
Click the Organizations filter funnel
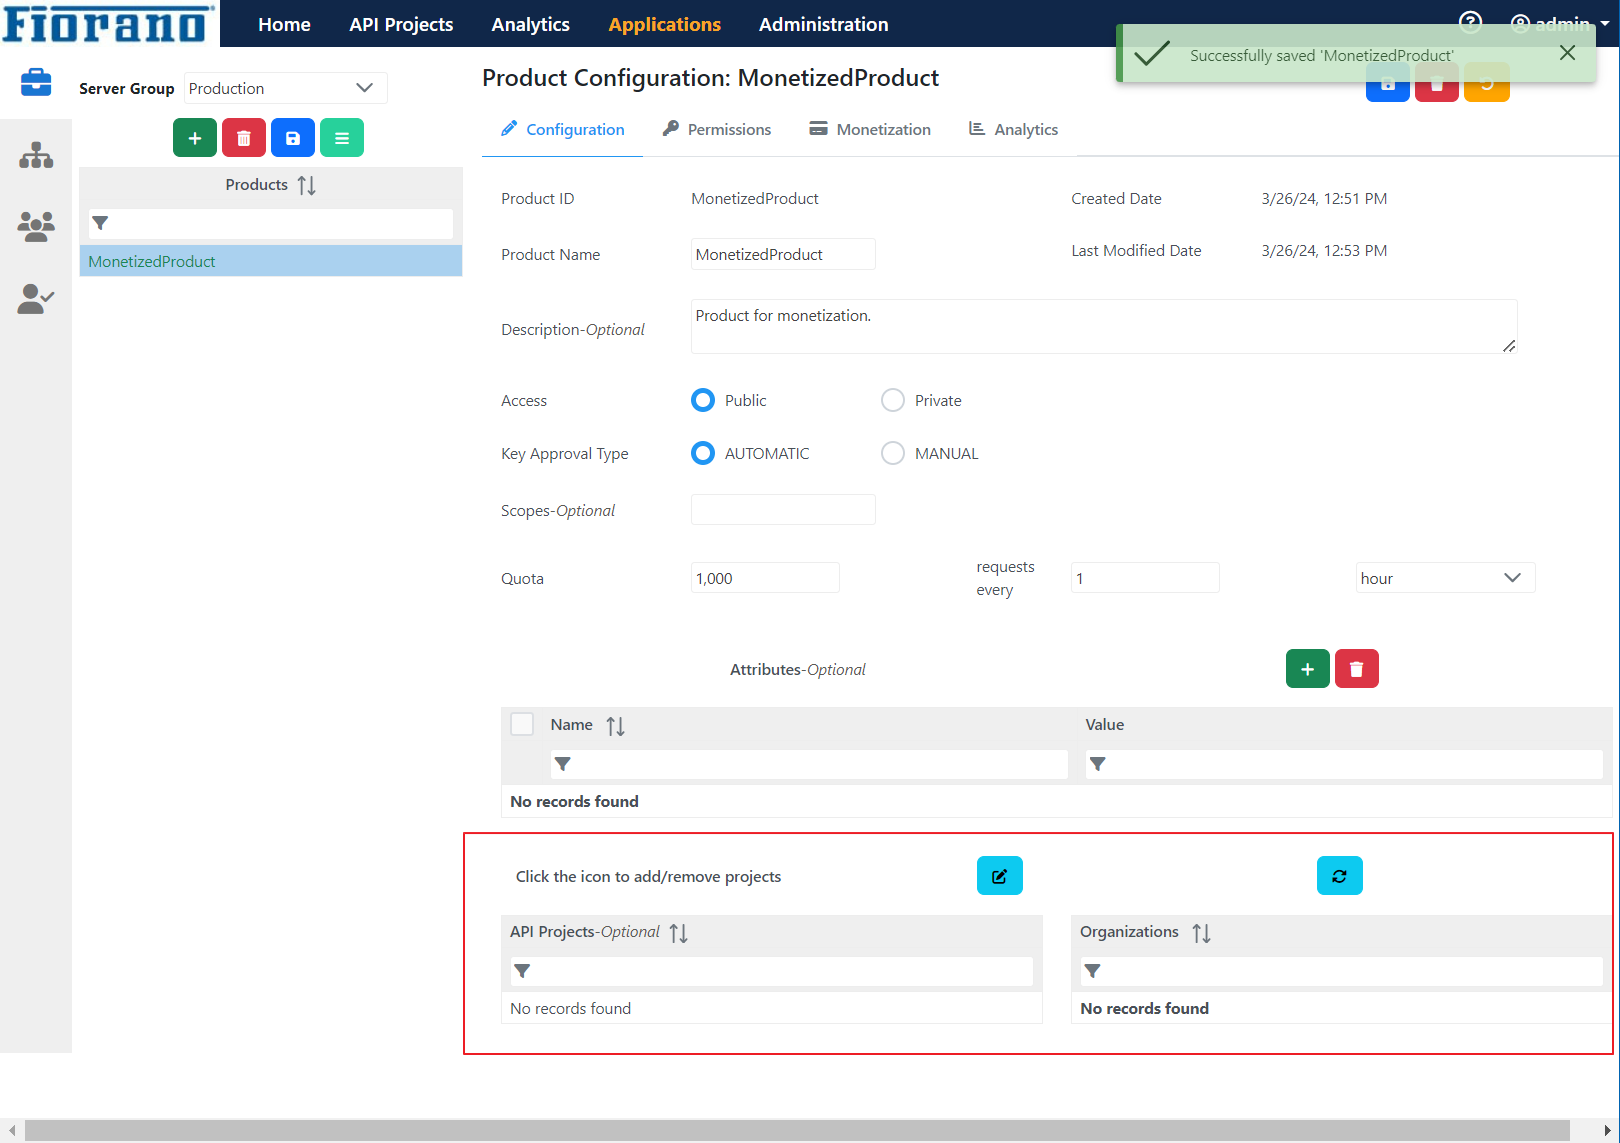pos(1093,971)
